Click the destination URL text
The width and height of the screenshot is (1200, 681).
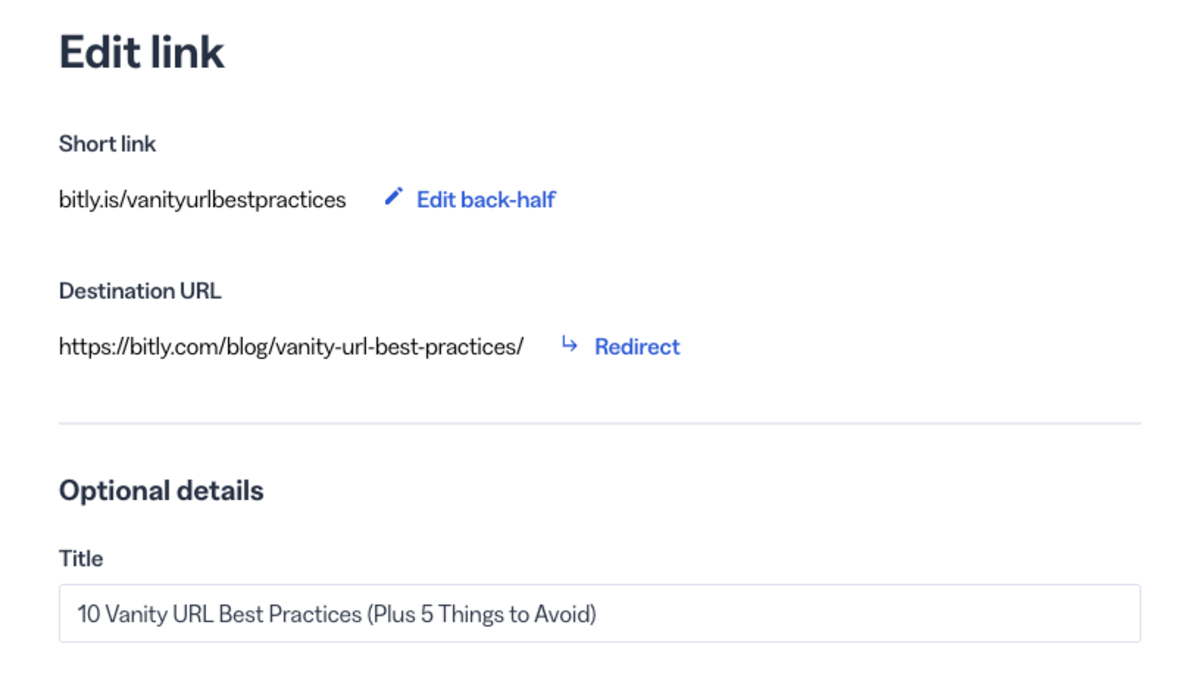(x=291, y=347)
